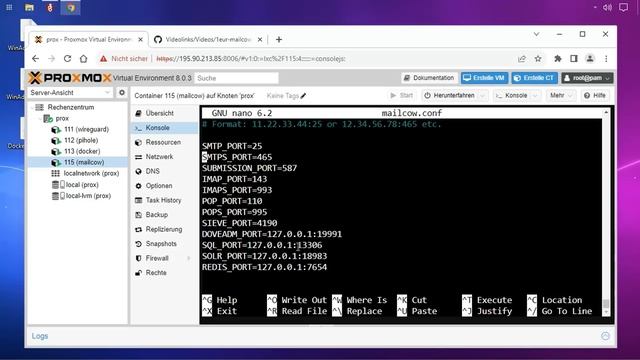Select container 113 (docker)

(x=82, y=151)
